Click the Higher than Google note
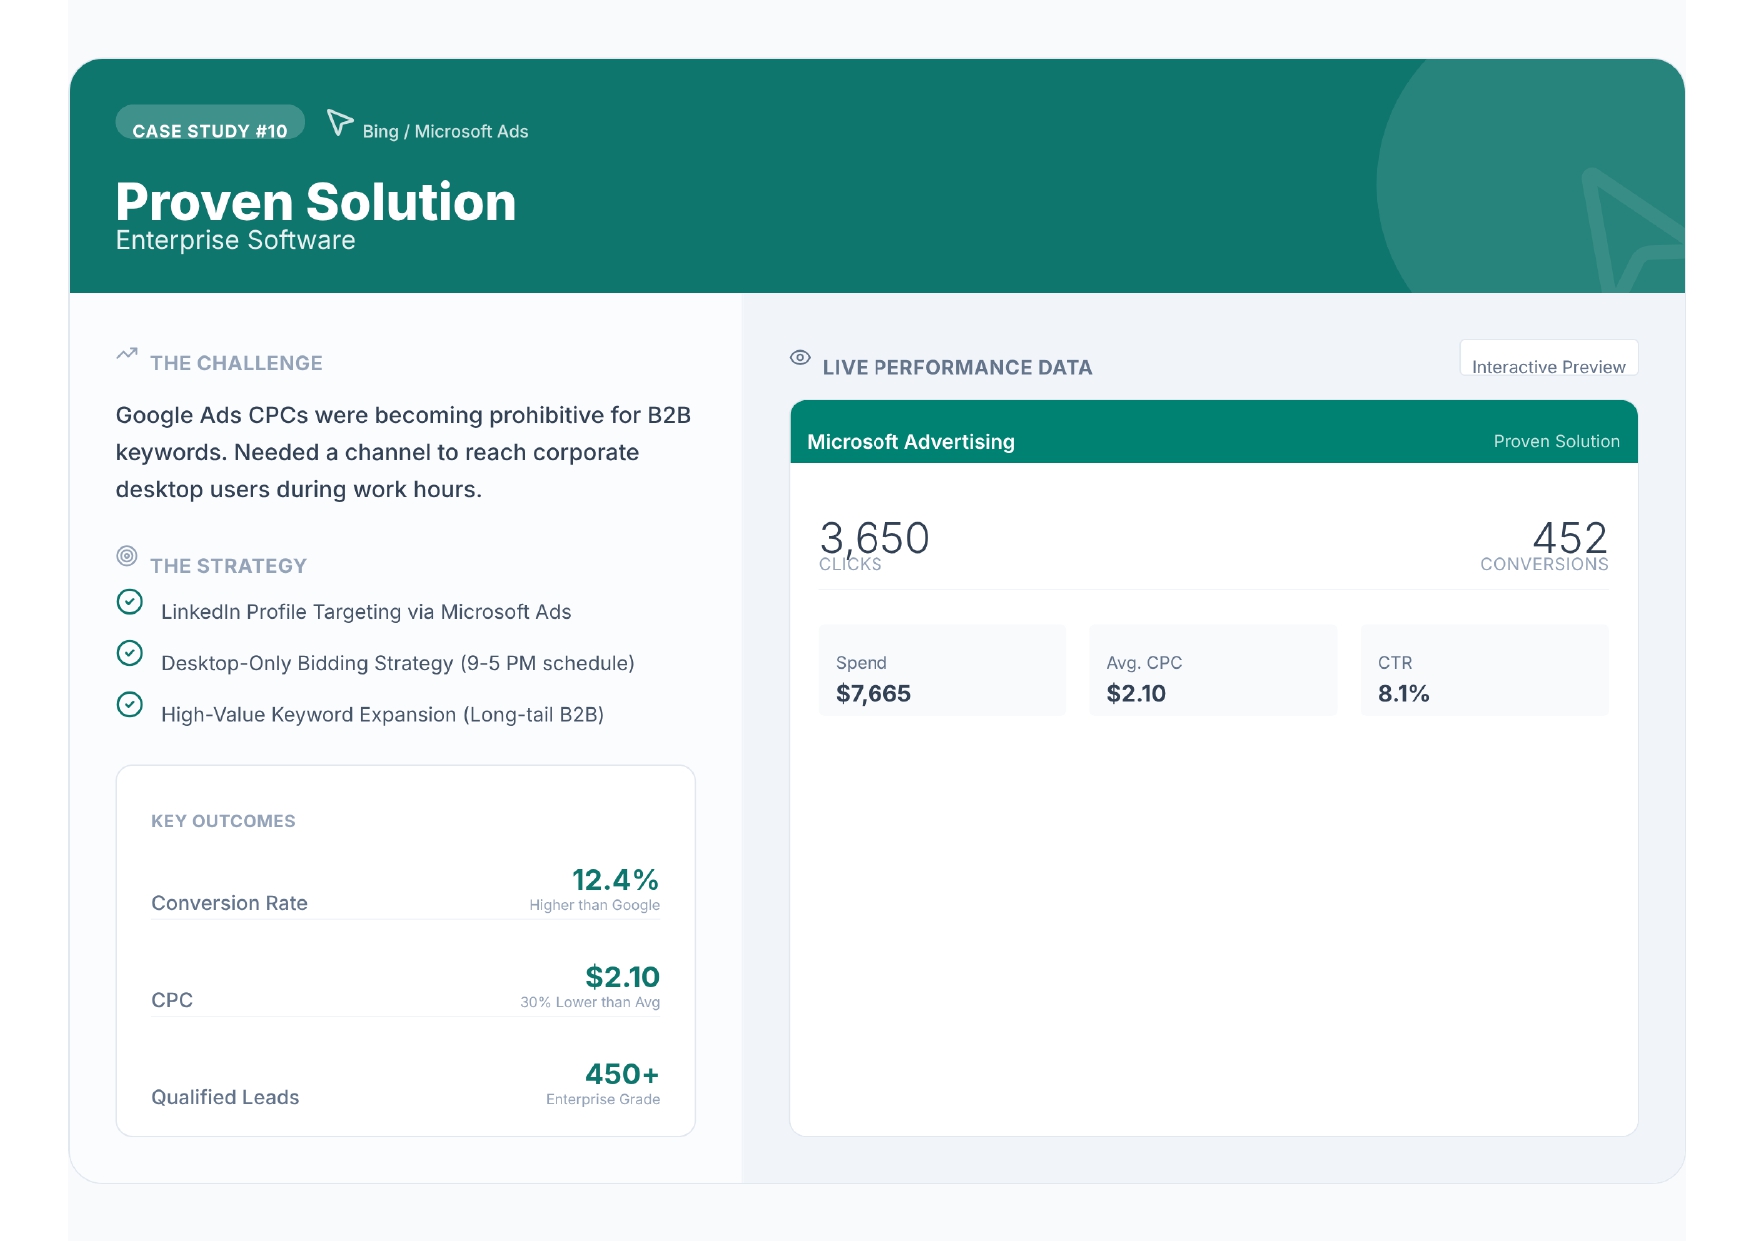Screen dimensions: 1754x1241 pos(594,905)
